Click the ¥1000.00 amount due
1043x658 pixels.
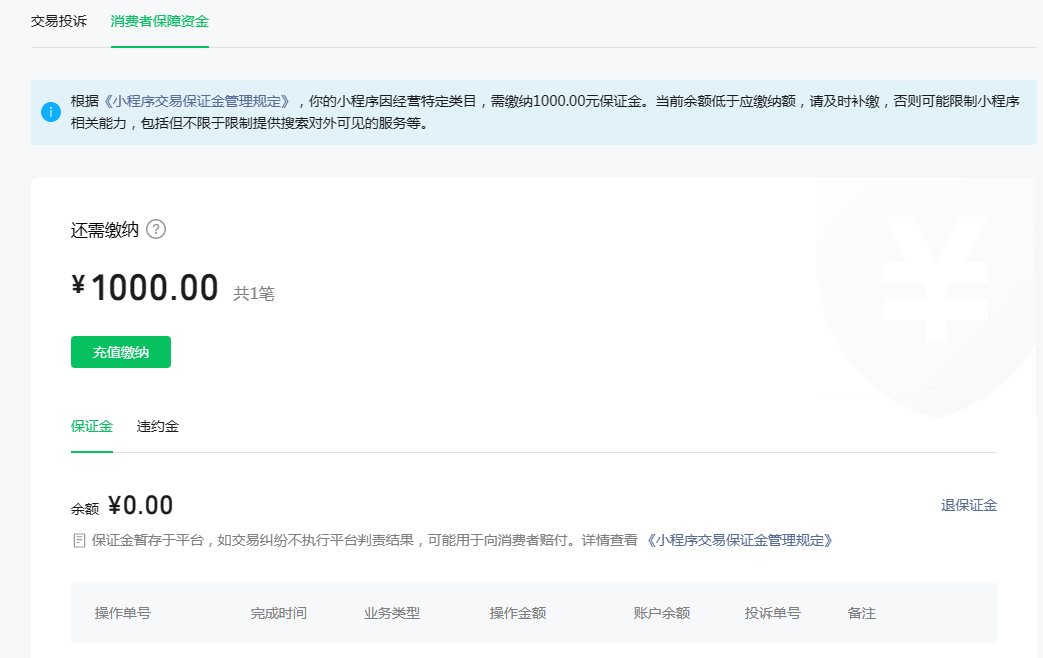tap(145, 287)
